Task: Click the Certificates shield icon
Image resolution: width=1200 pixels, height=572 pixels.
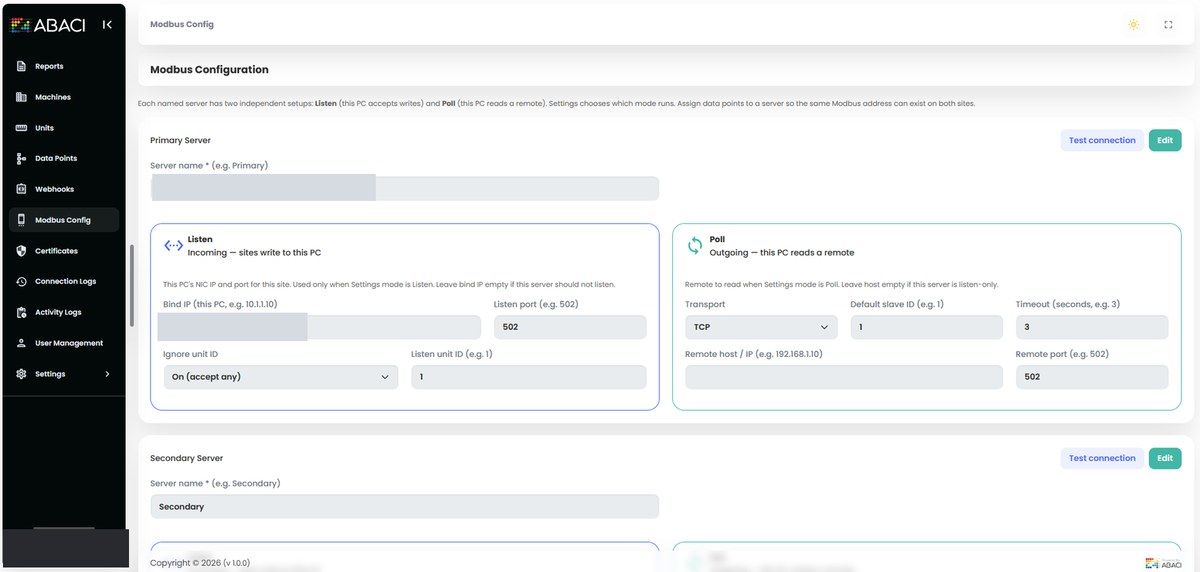Action: [22, 251]
